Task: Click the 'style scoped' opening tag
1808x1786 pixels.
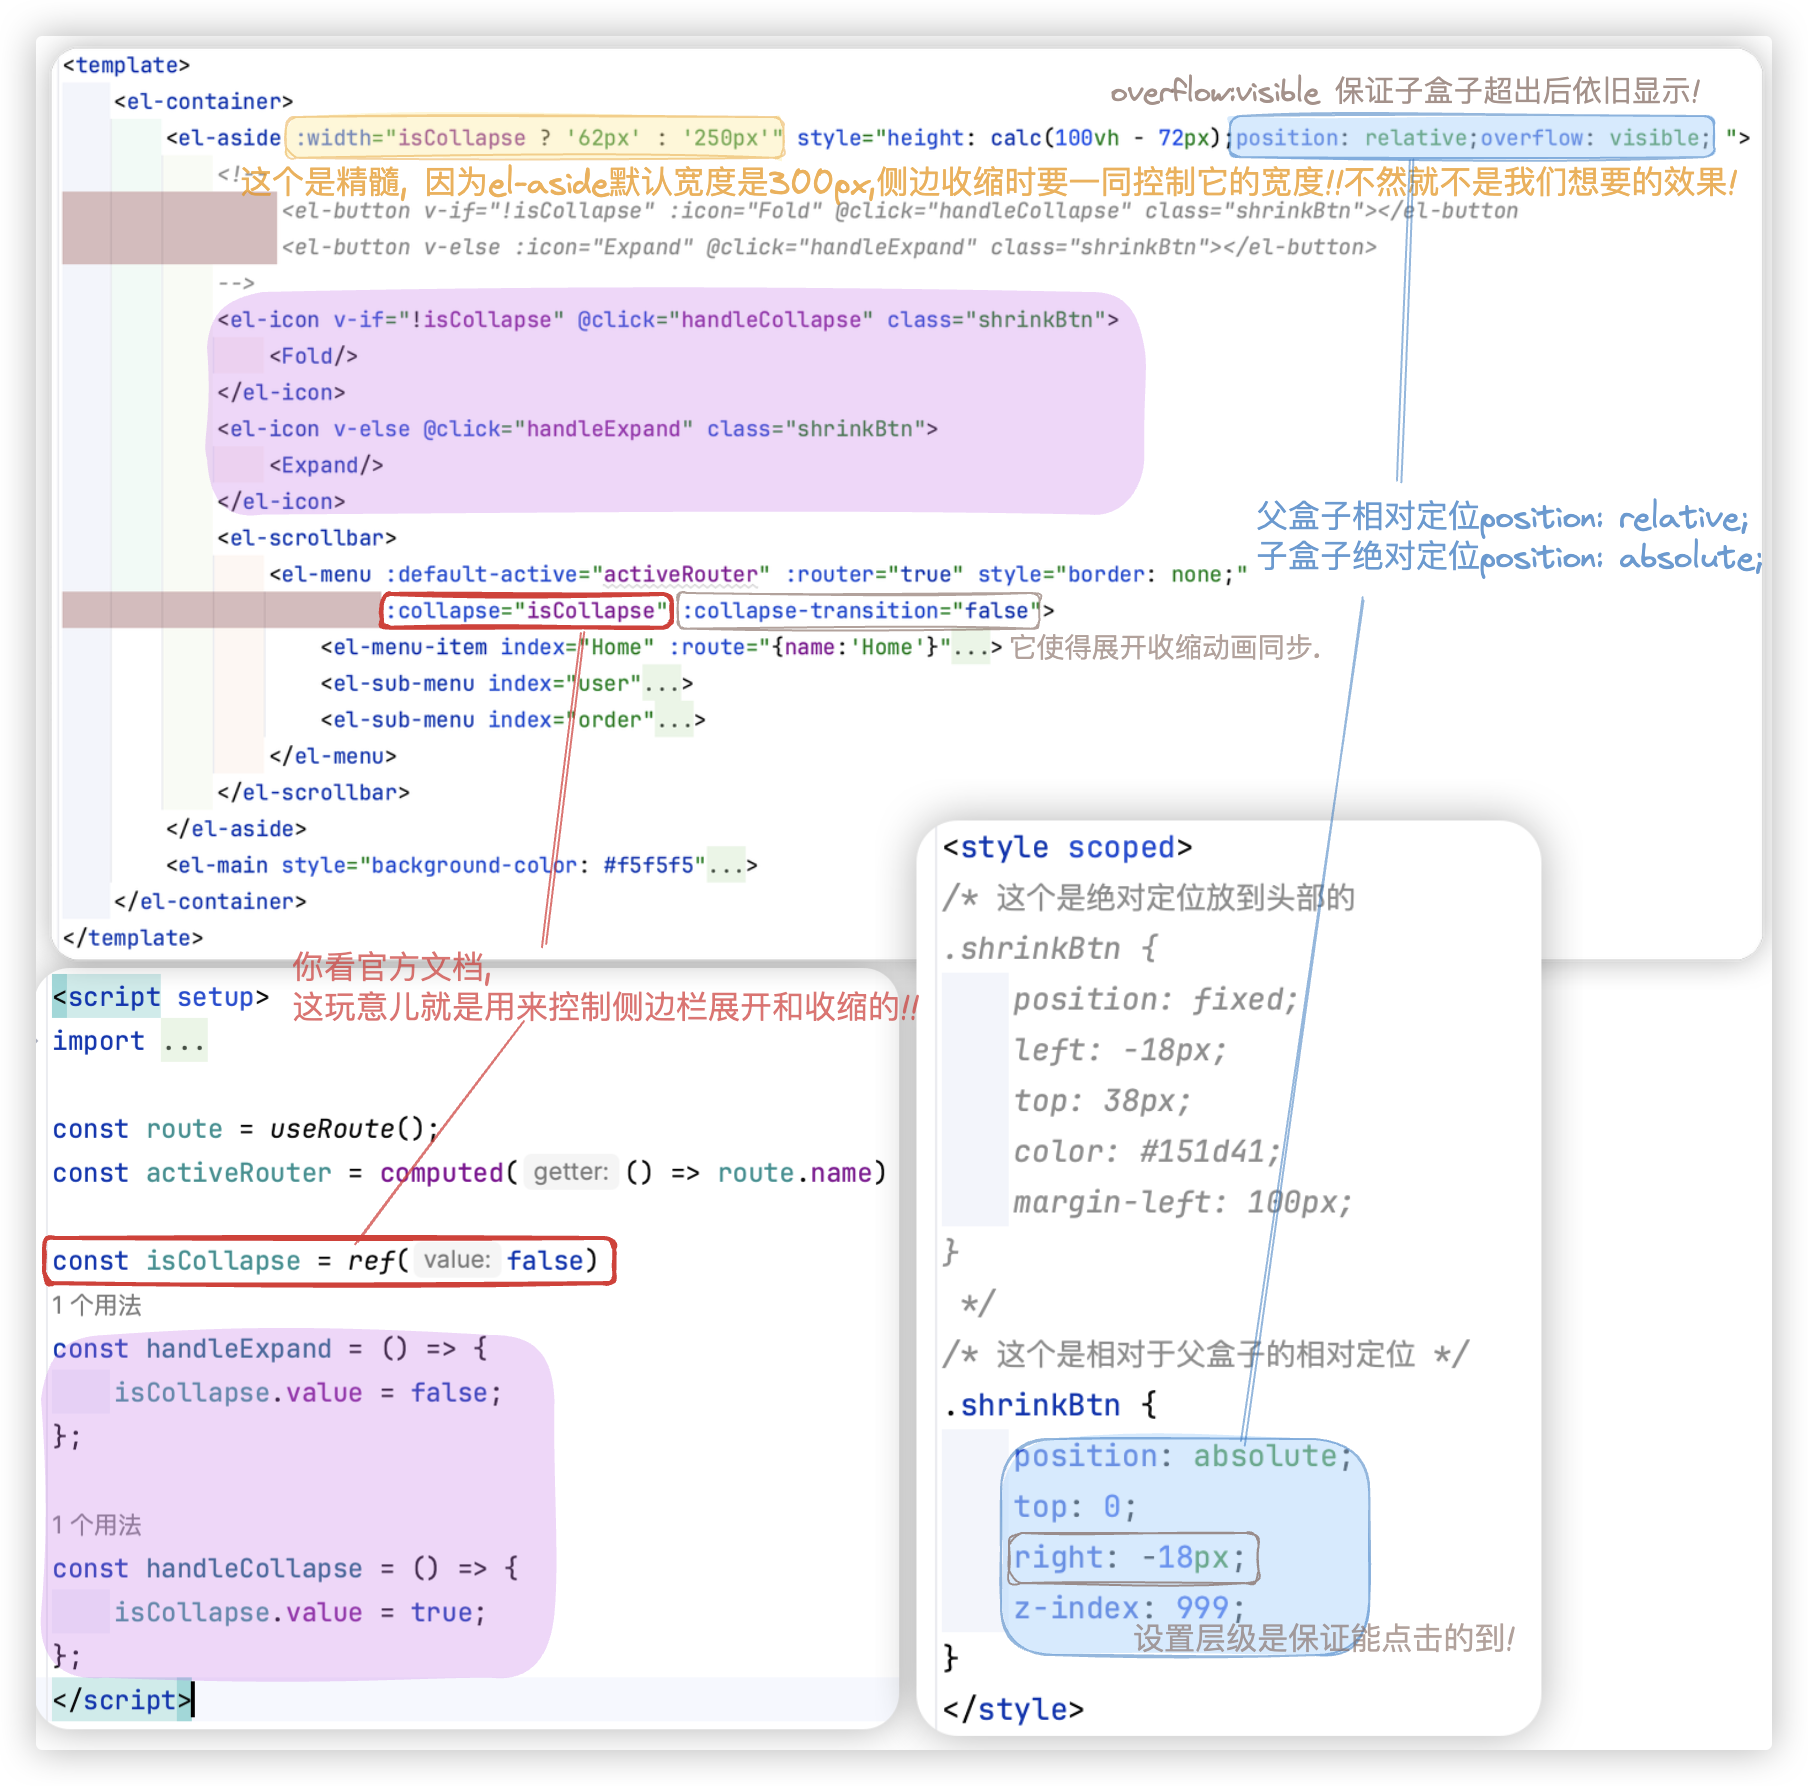Action: pyautogui.click(x=1066, y=847)
